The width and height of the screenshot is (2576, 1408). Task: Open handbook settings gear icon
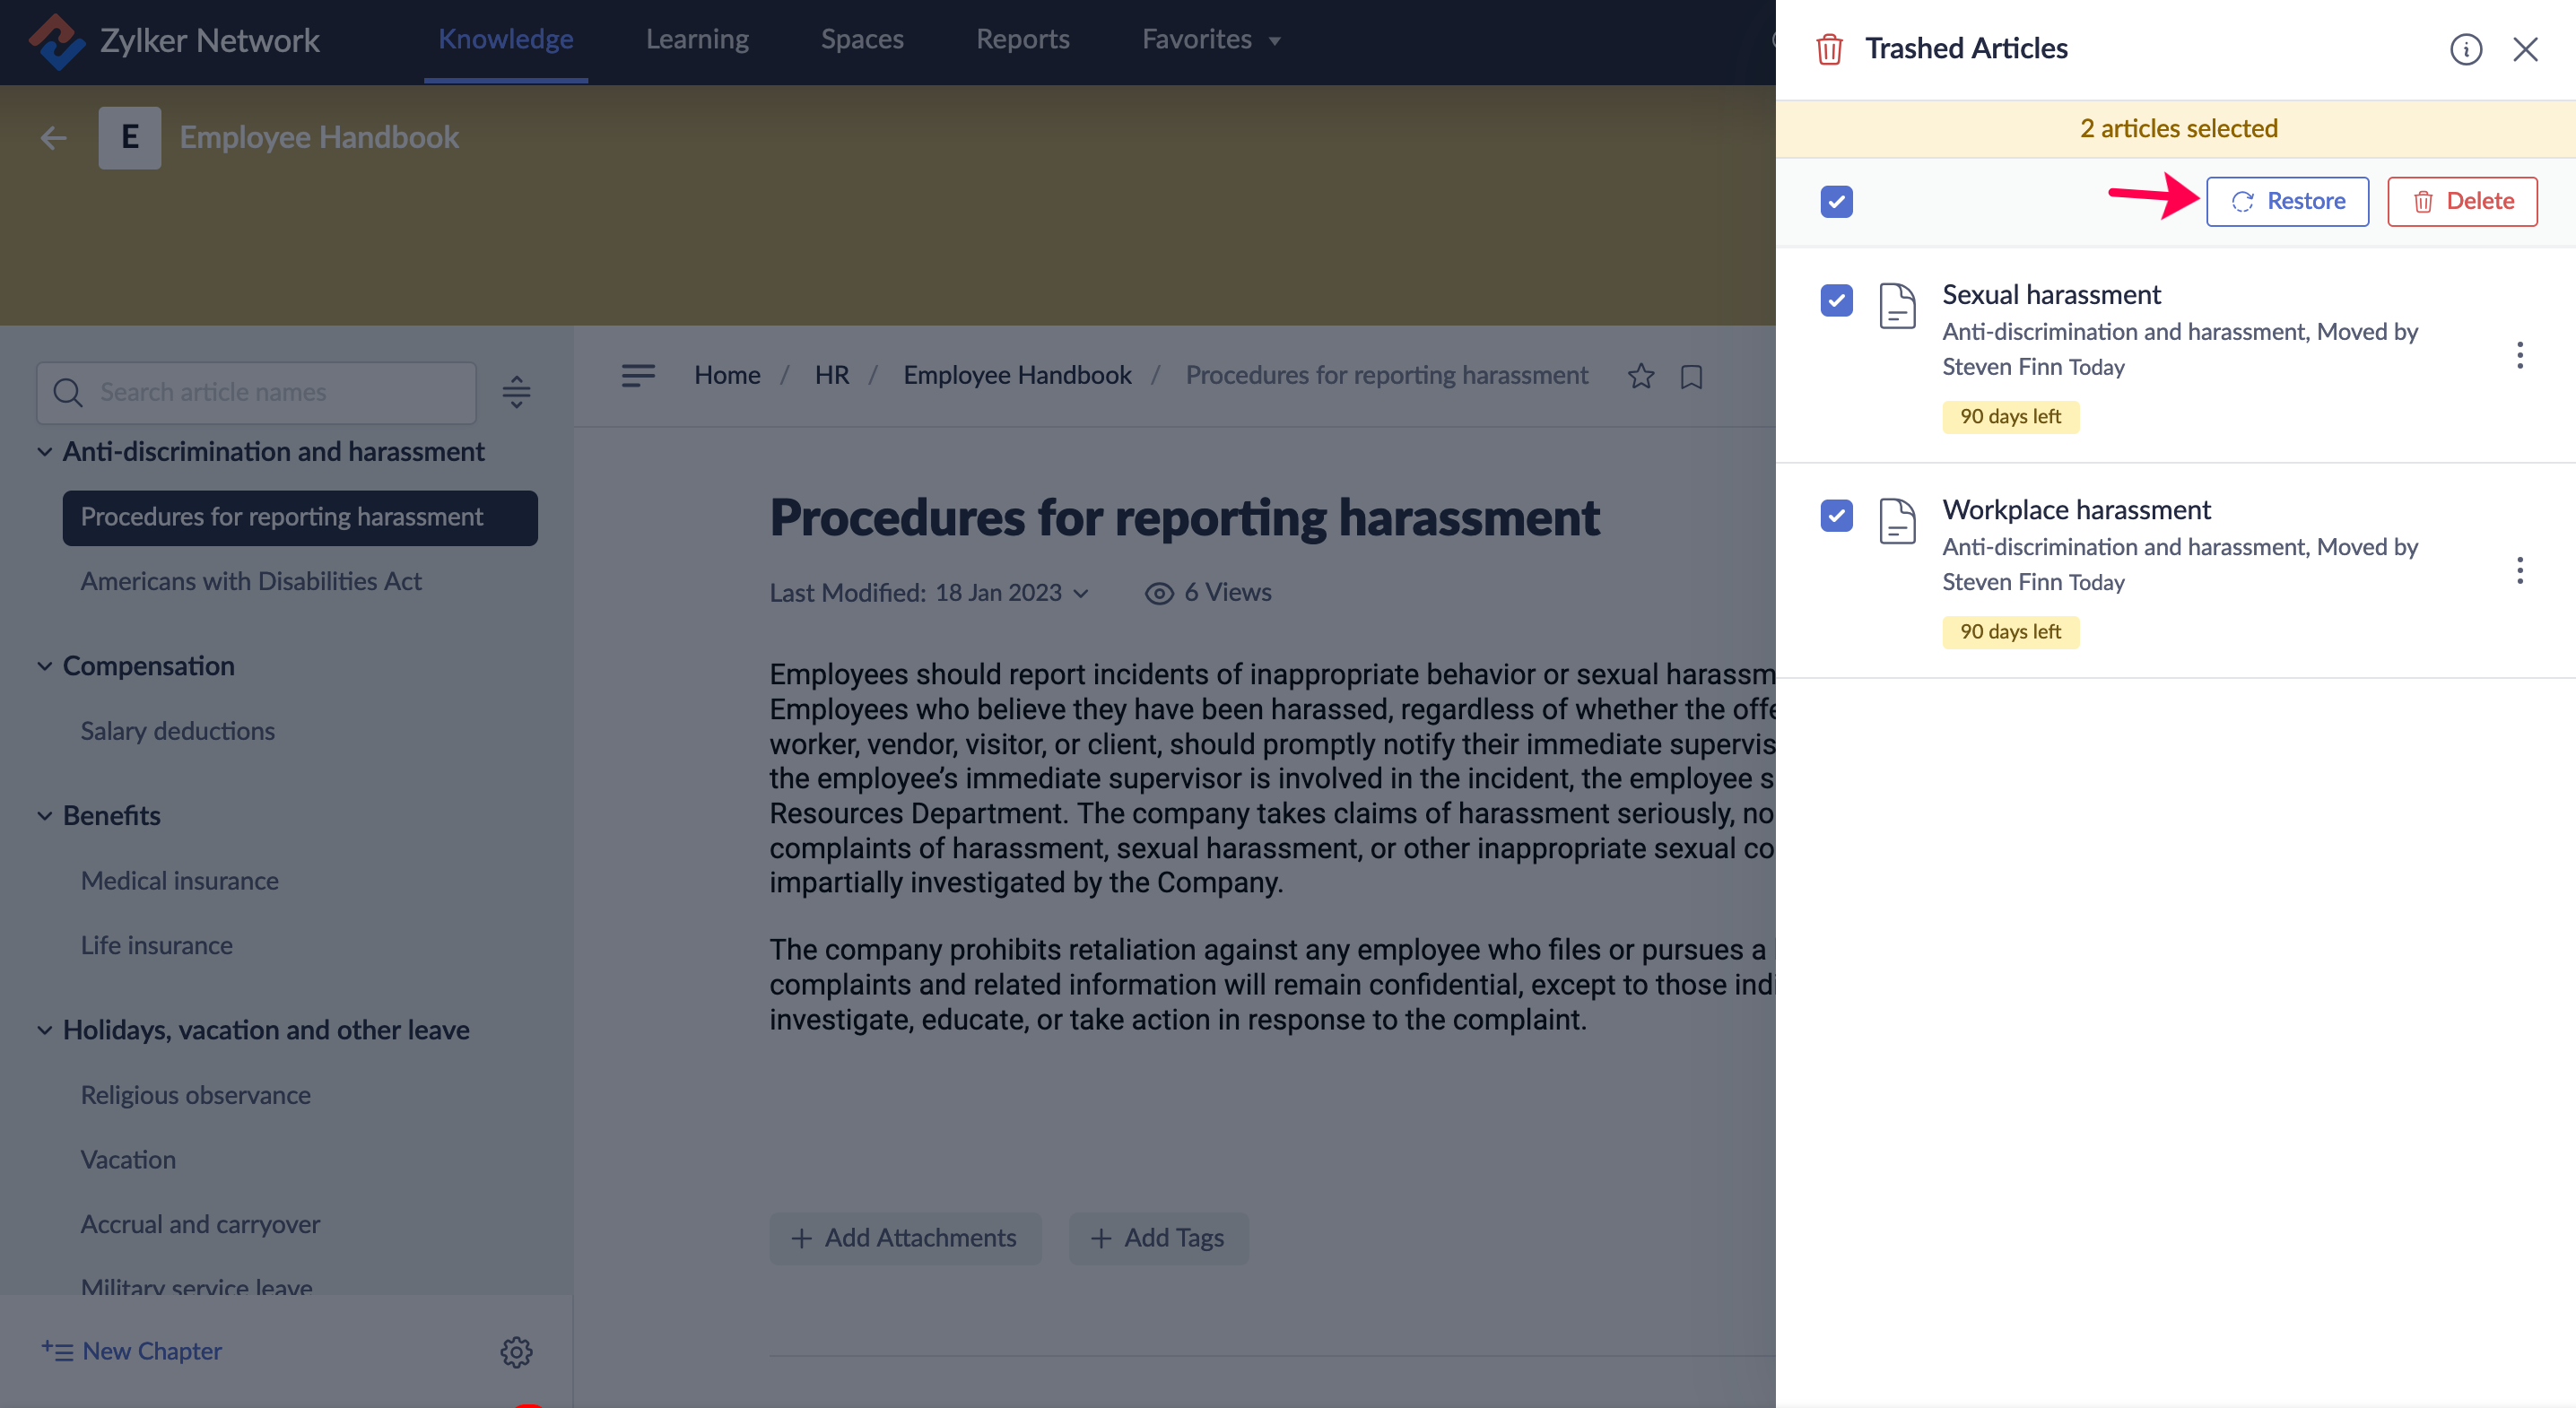click(516, 1351)
